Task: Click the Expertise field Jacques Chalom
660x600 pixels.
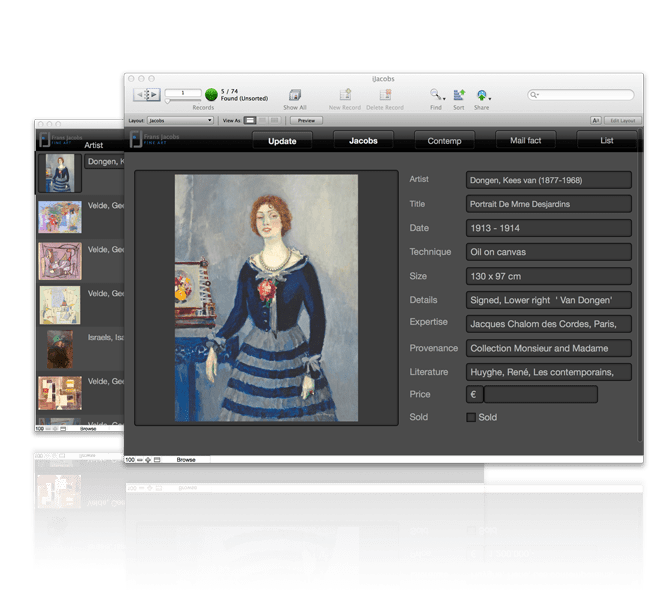Action: [x=548, y=324]
